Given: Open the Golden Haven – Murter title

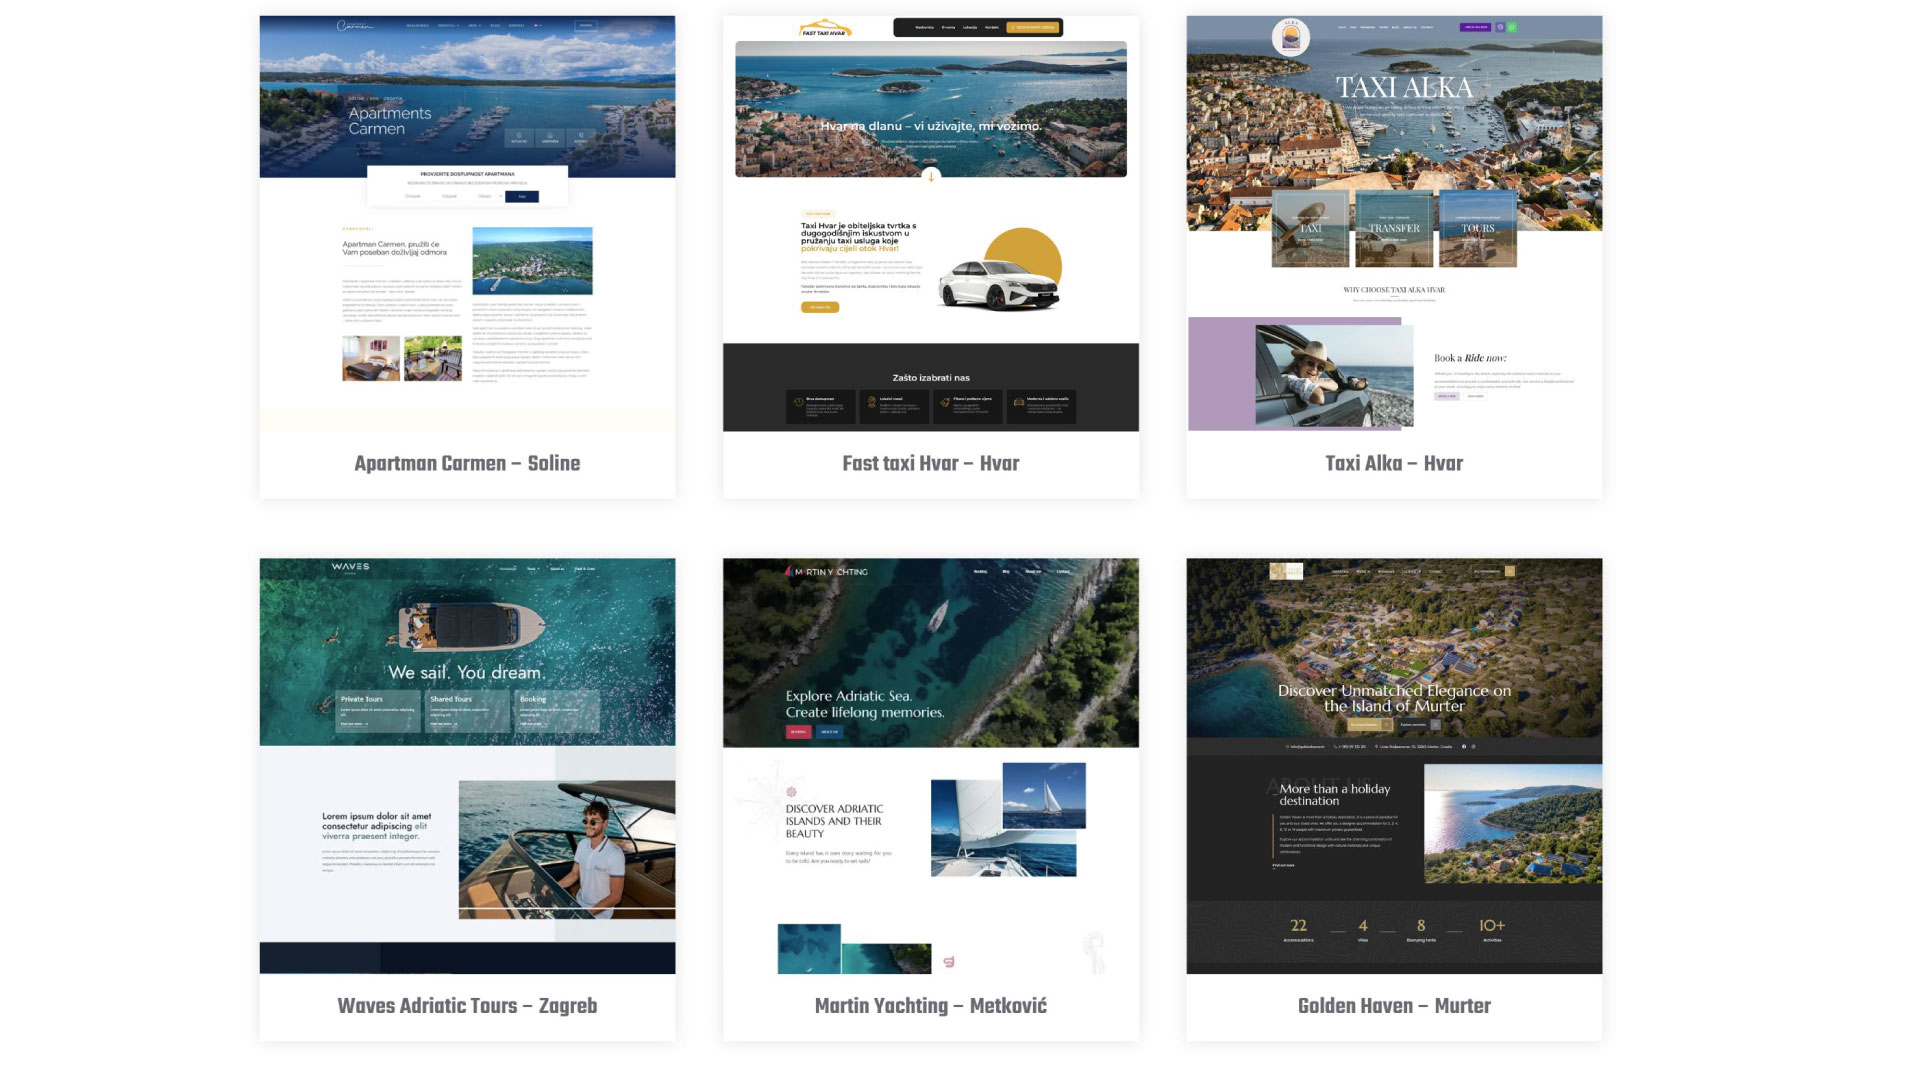Looking at the screenshot, I should pos(1393,1006).
